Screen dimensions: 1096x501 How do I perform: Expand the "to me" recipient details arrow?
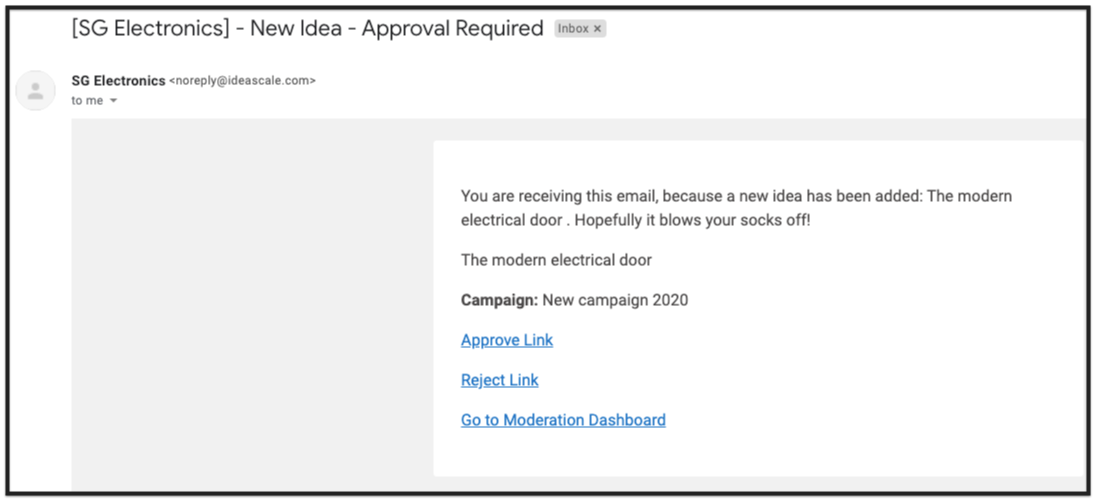coord(114,101)
